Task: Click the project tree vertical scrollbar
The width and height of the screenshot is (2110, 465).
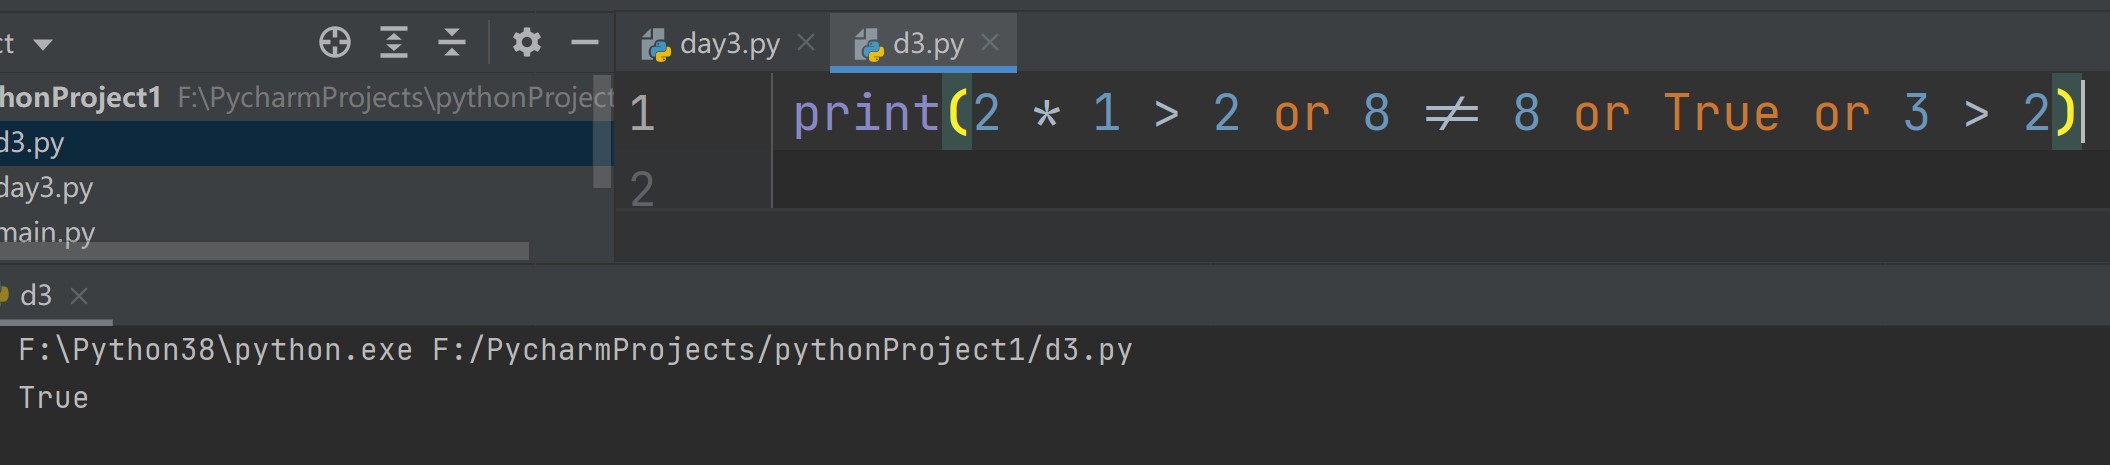Action: point(602,132)
